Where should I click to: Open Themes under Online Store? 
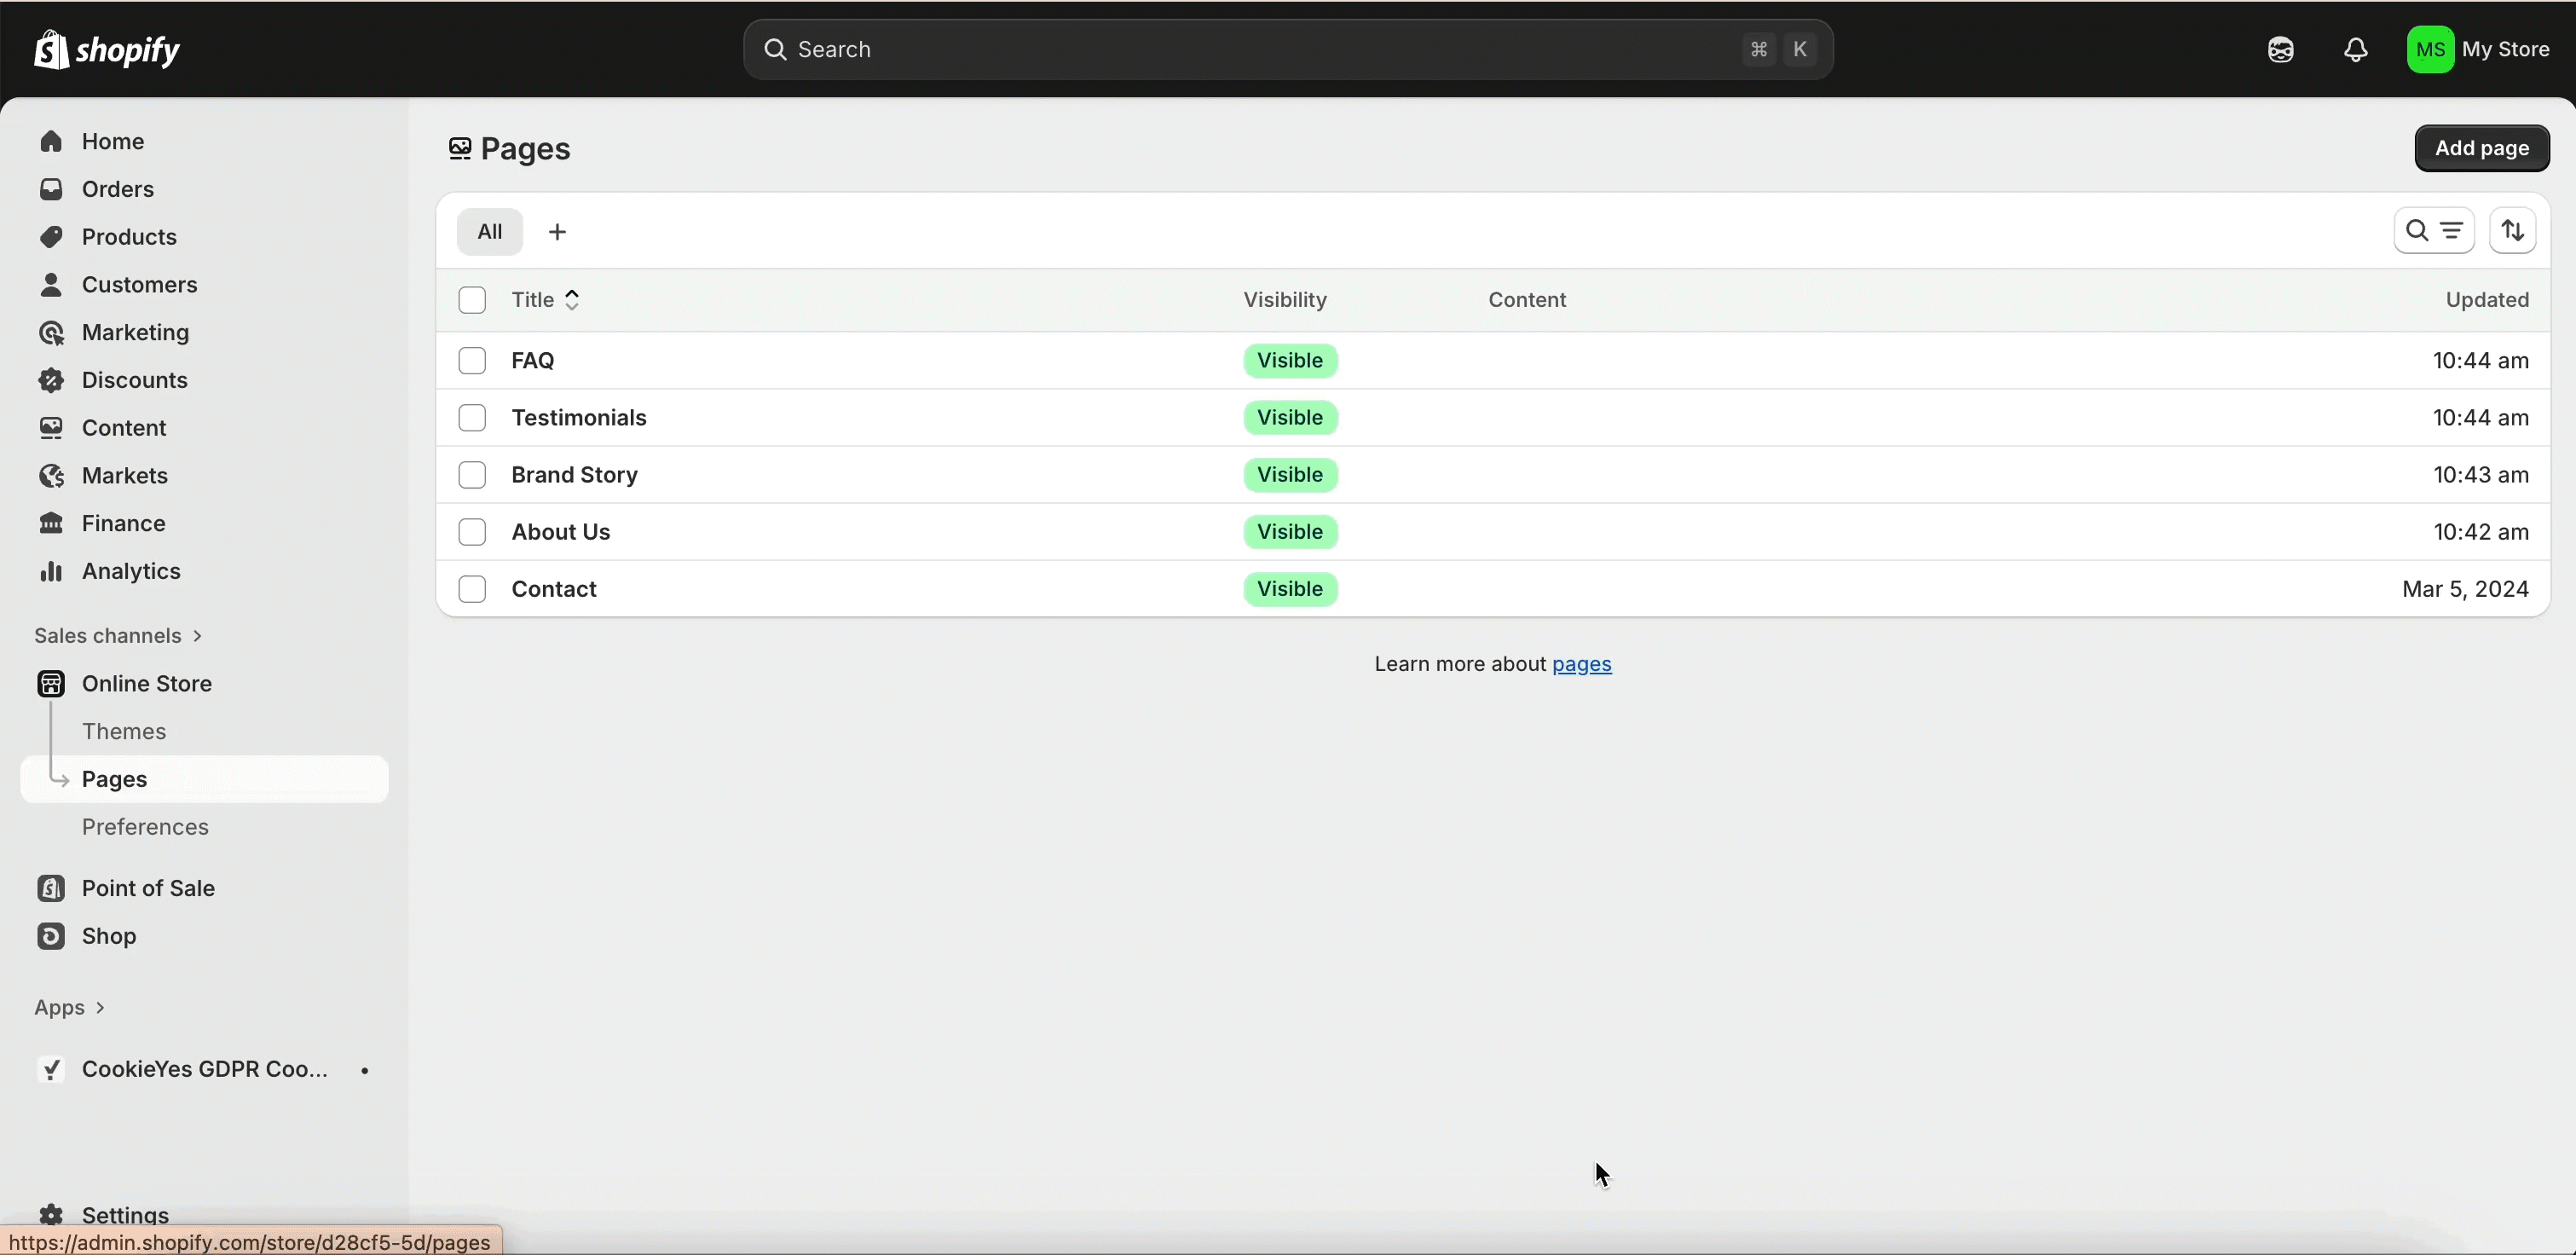click(124, 731)
